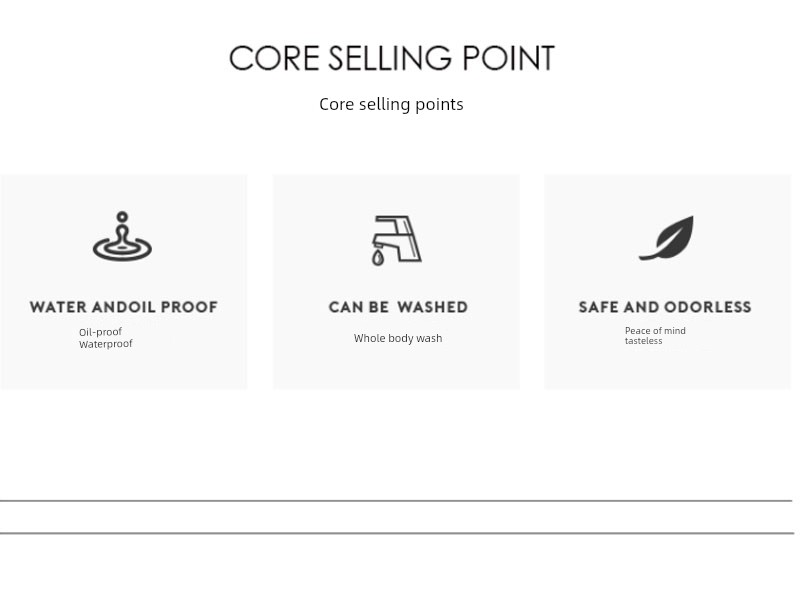Image resolution: width=800 pixels, height=594 pixels.
Task: Click the WATER ANDOIL PROOF title
Action: (x=124, y=307)
